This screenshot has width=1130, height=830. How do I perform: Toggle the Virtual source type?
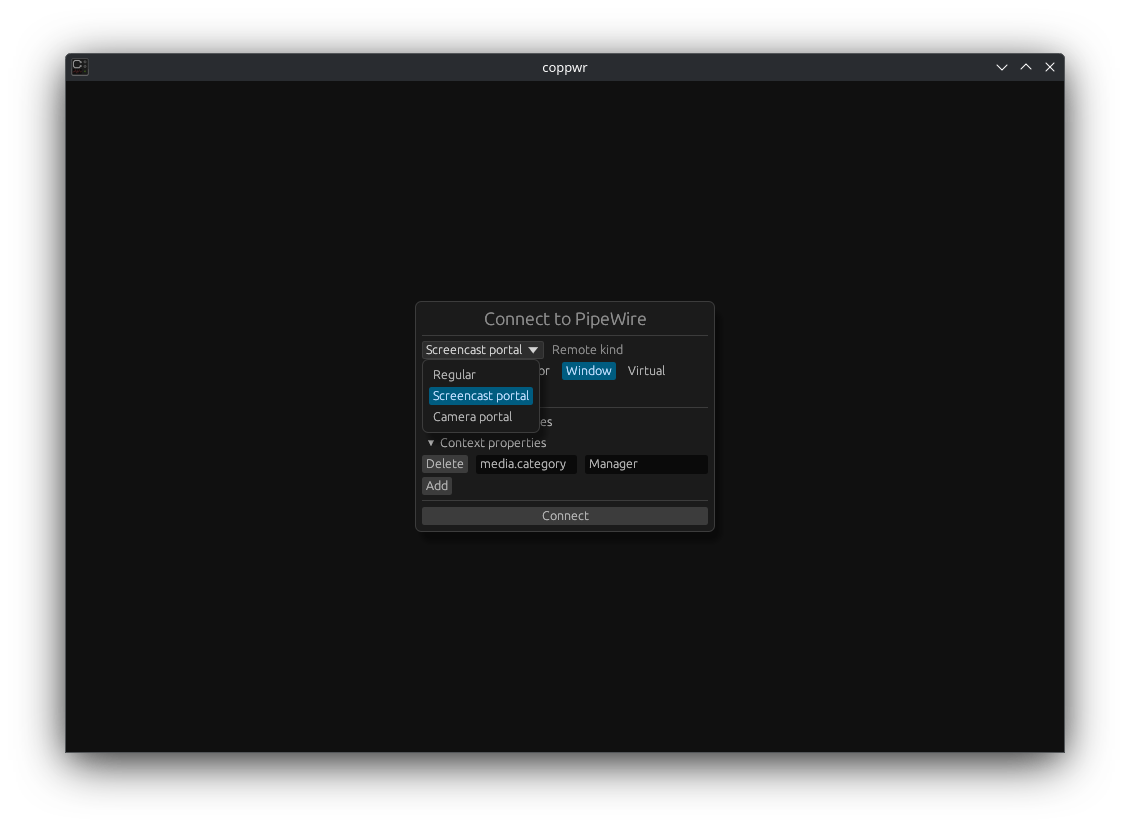tap(646, 371)
